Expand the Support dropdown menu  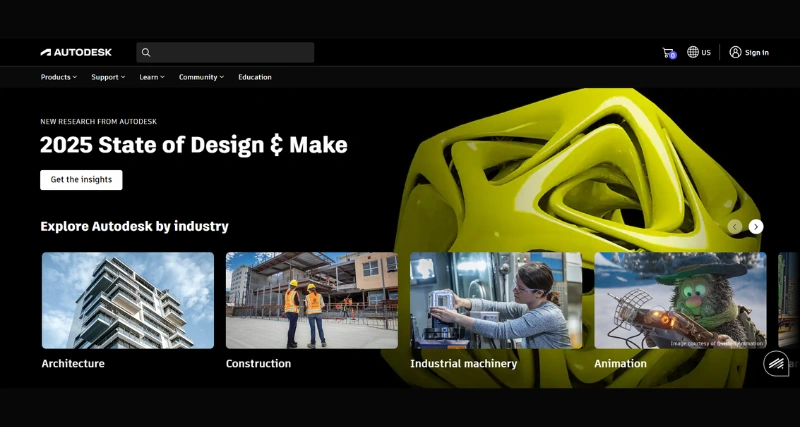tap(108, 77)
